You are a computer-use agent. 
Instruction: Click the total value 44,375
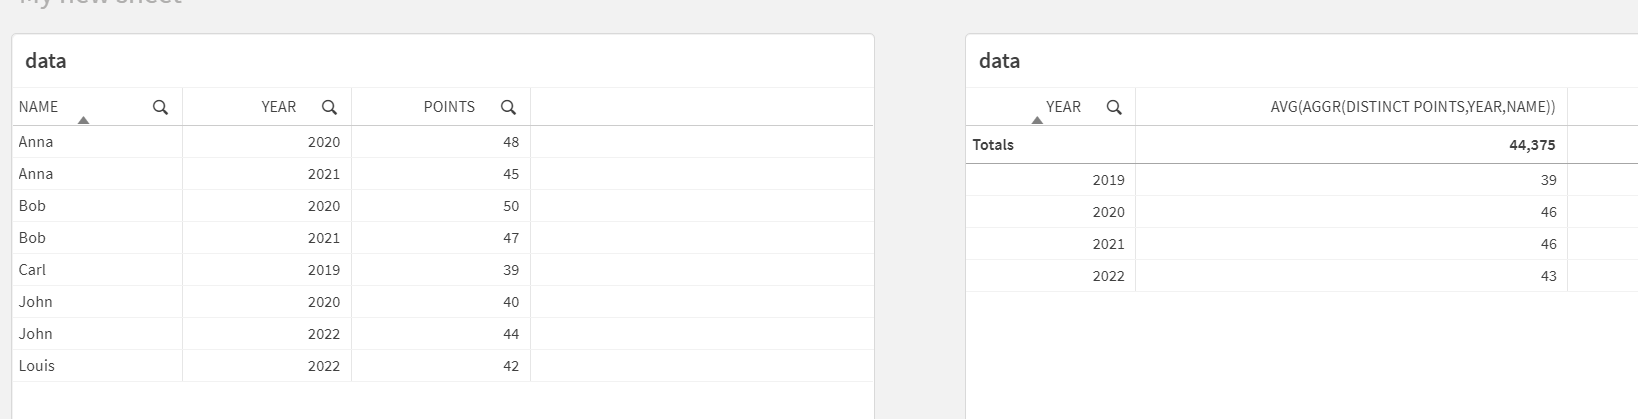pos(1531,145)
